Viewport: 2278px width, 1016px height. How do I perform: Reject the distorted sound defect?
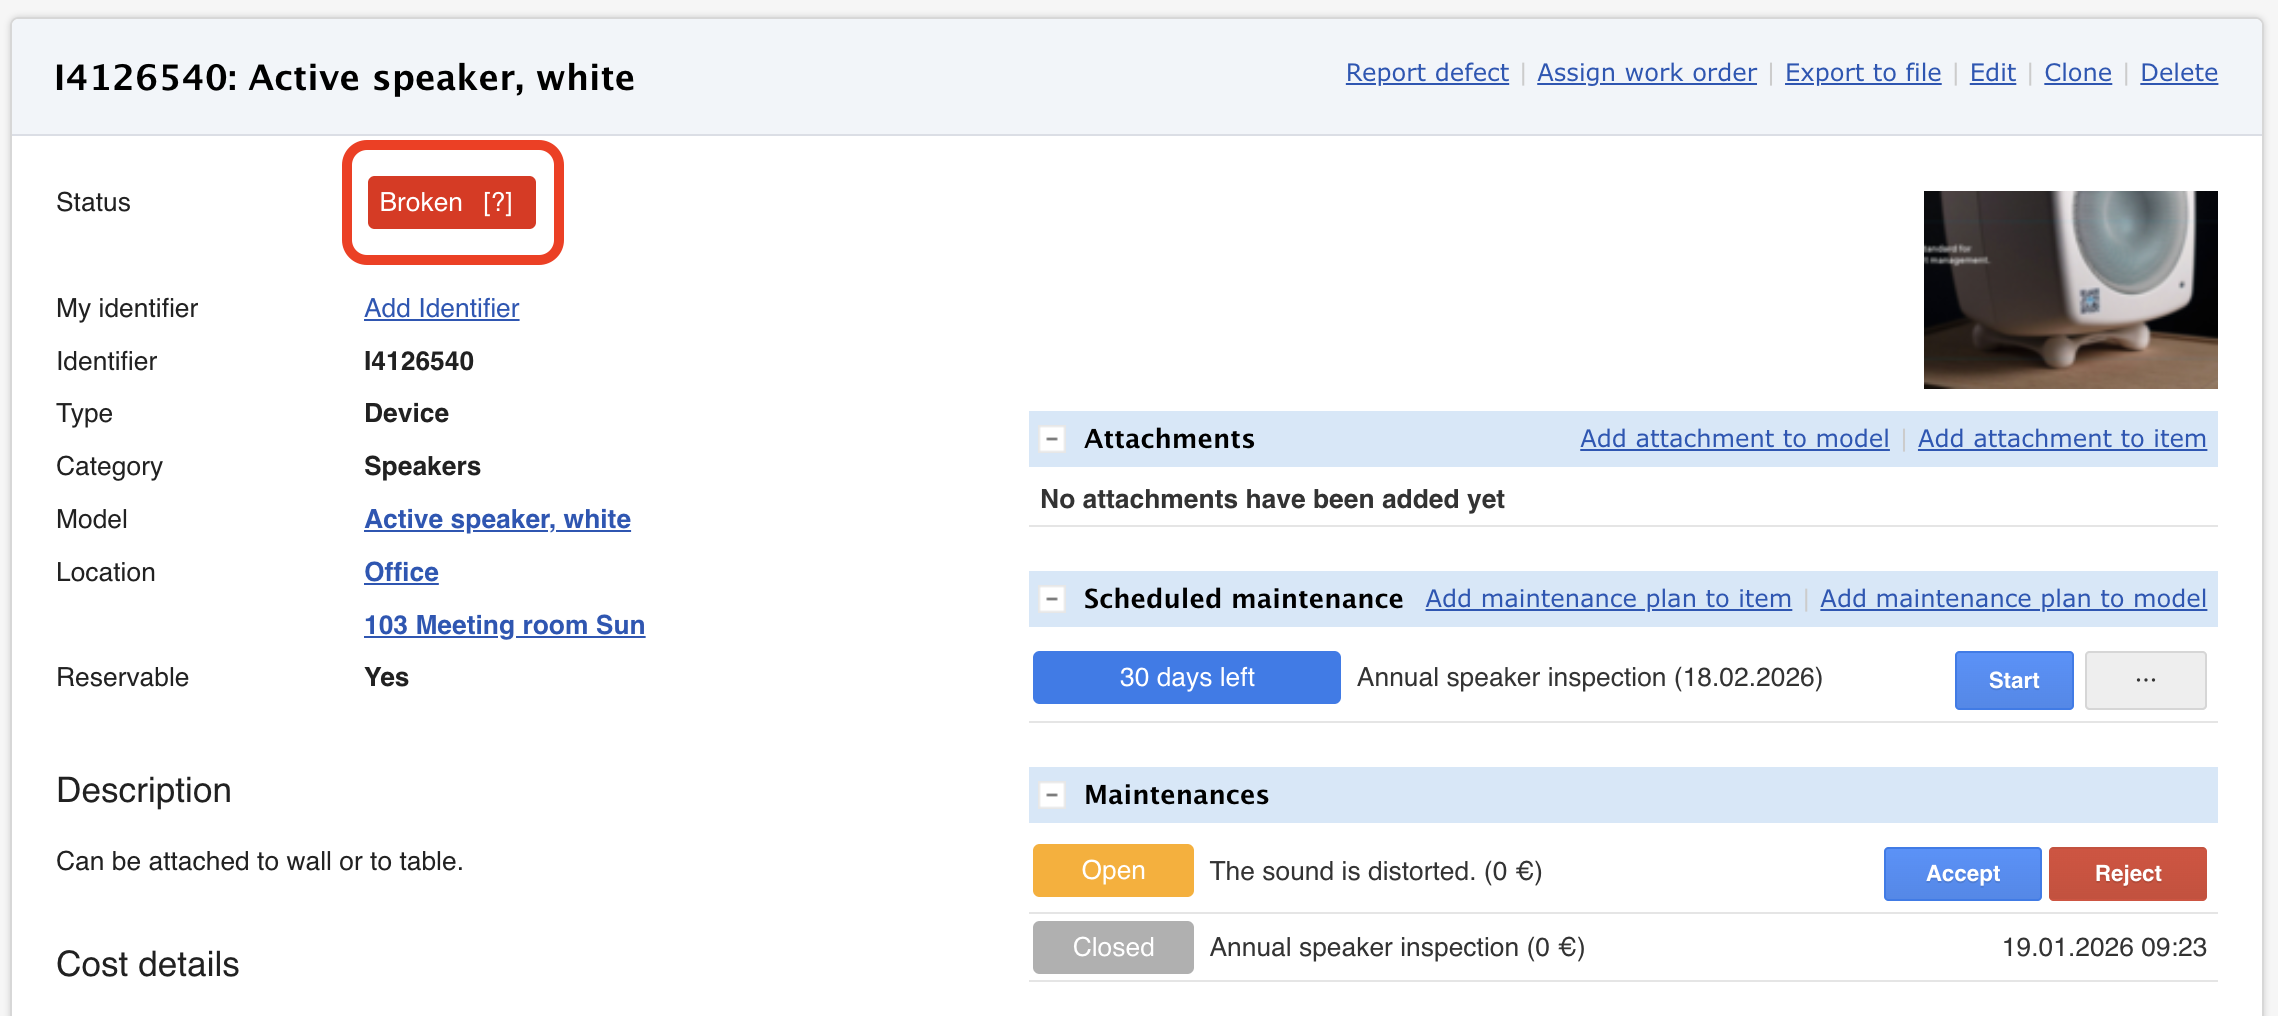point(2128,874)
